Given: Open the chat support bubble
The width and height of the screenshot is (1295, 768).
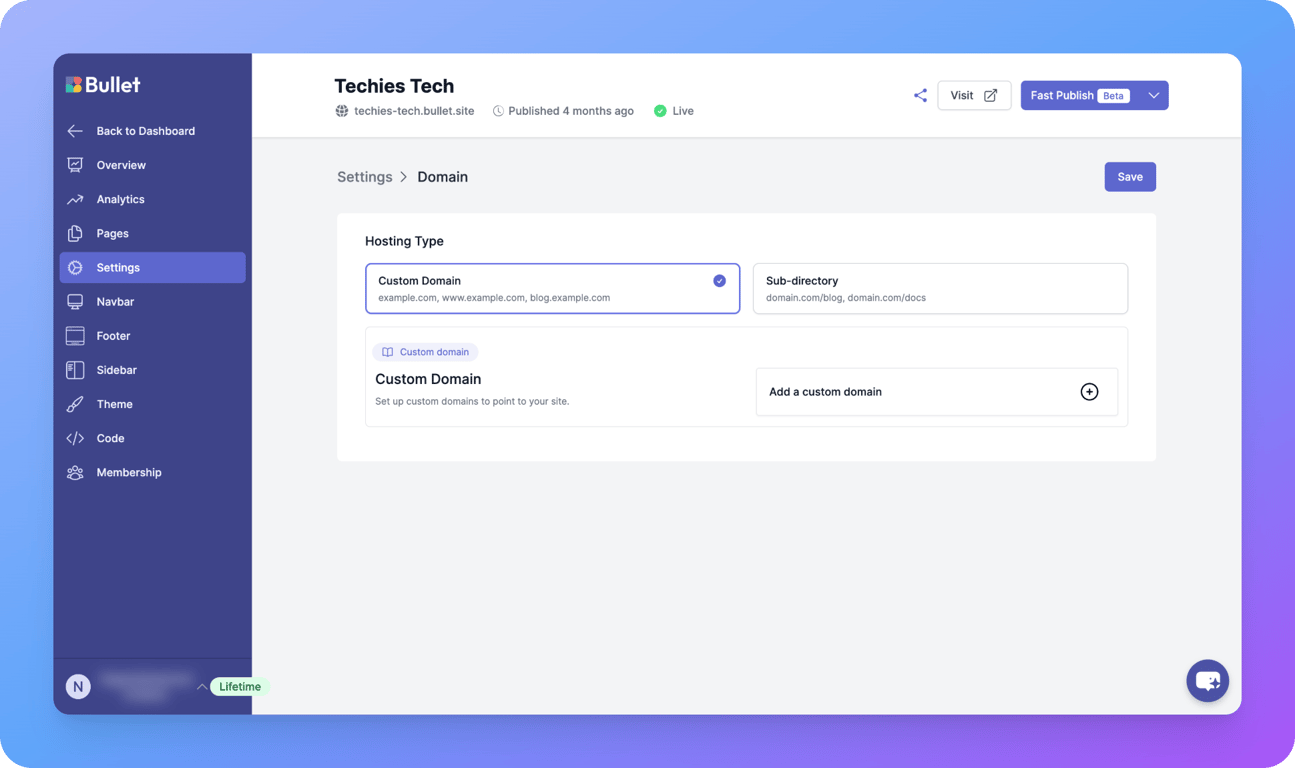Looking at the screenshot, I should tap(1207, 680).
